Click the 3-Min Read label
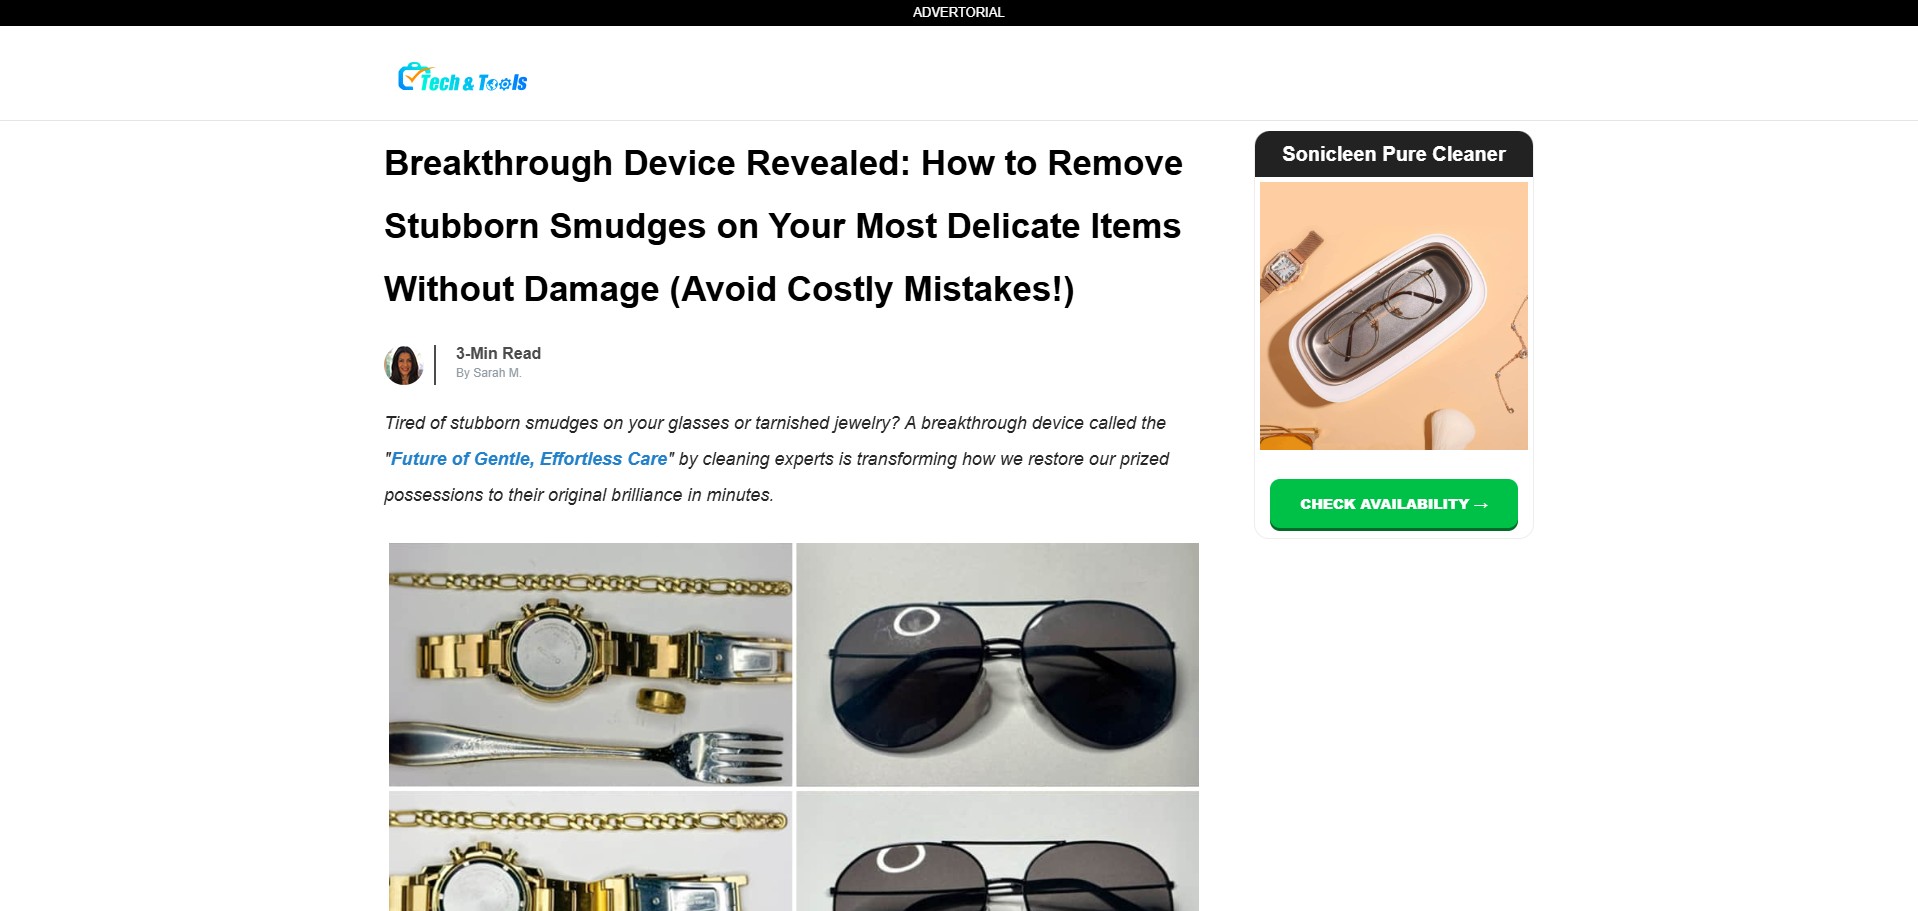The height and width of the screenshot is (911, 1918). tap(498, 353)
